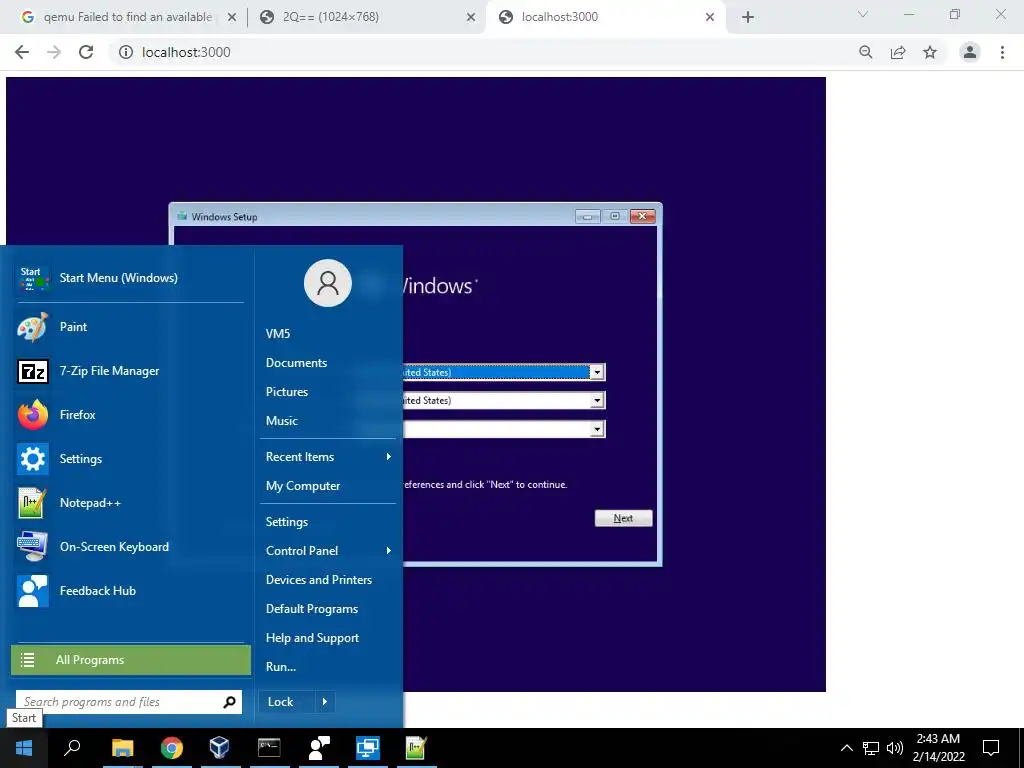Open the command prompt taskbar icon
This screenshot has height=768, width=1024.
(269, 748)
